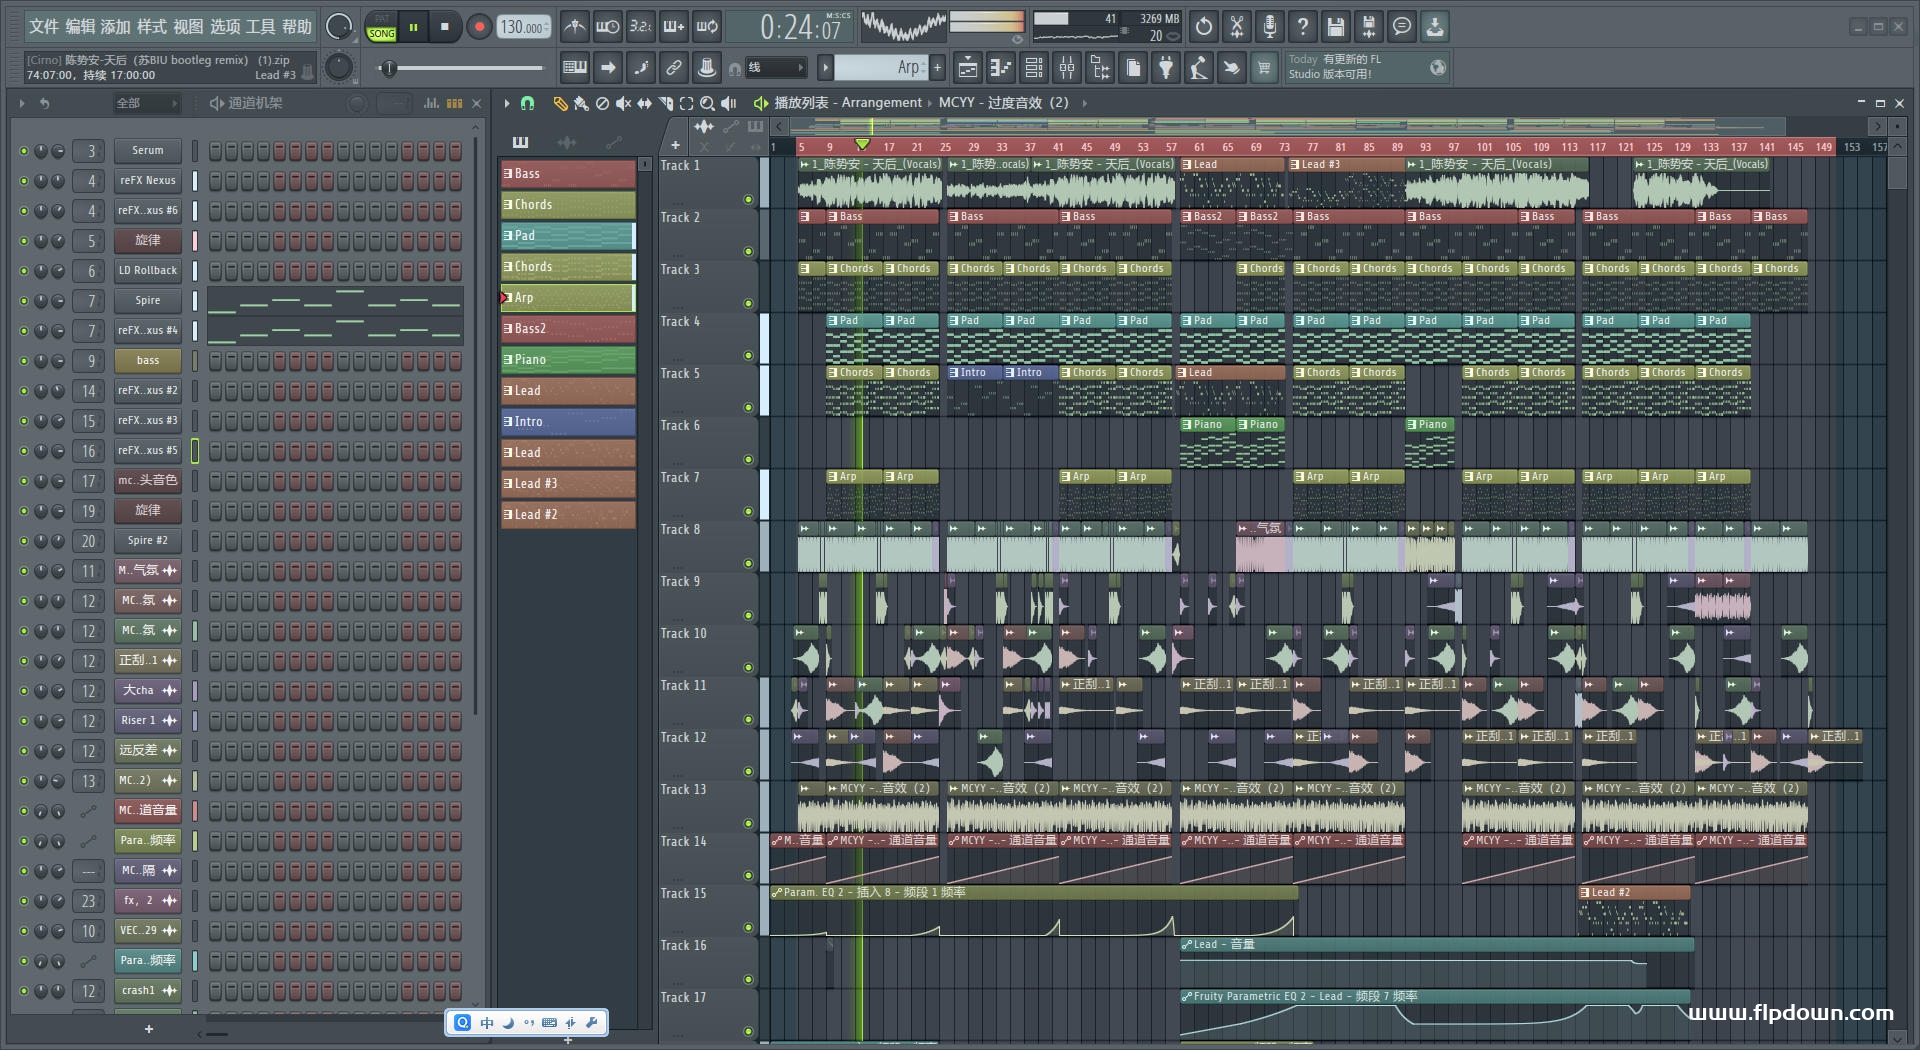This screenshot has width=1920, height=1050.
Task: Open the 全部 channel filter dropdown
Action: click(x=146, y=103)
